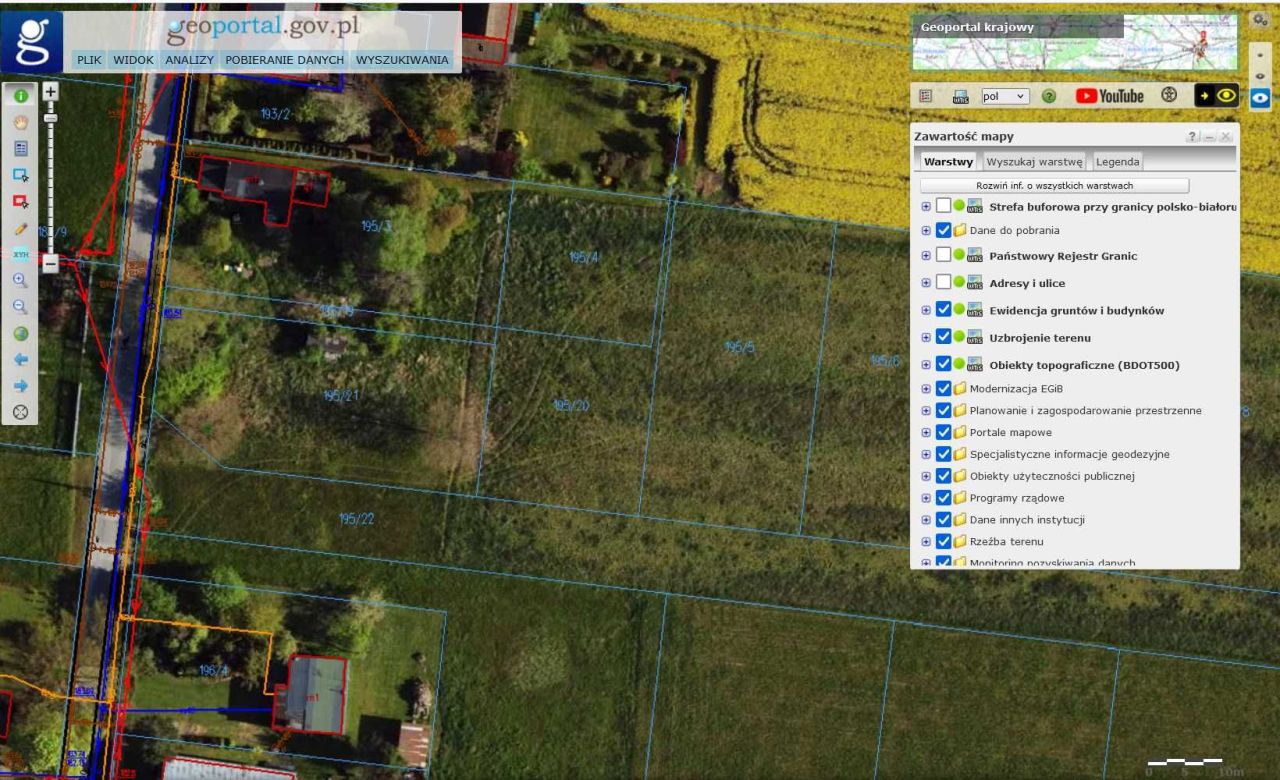Click parcel label 195/5 on map

(740, 348)
